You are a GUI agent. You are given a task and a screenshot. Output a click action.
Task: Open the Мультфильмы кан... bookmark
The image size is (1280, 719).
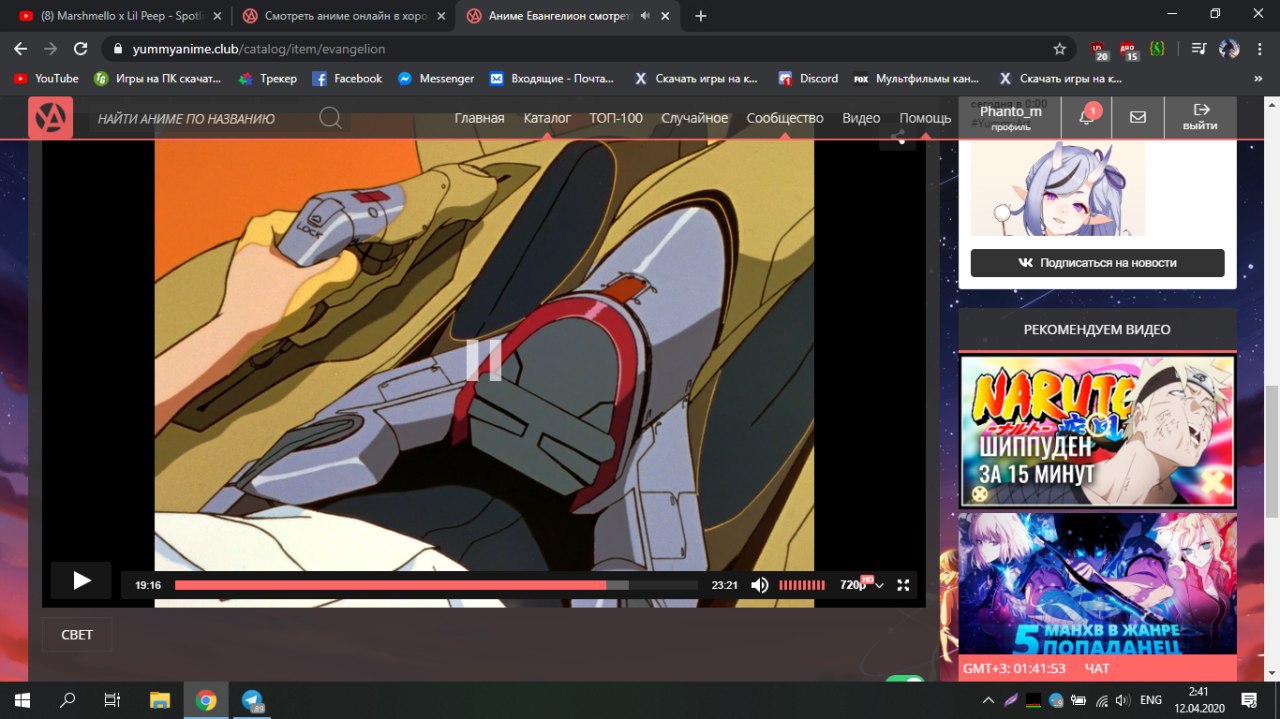917,78
